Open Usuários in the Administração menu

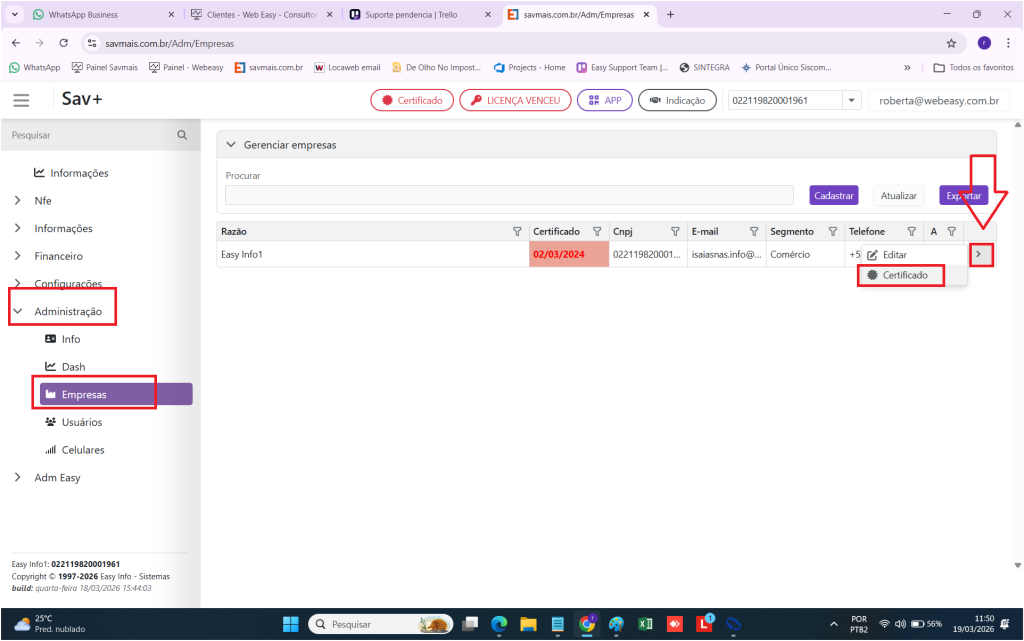click(81, 422)
